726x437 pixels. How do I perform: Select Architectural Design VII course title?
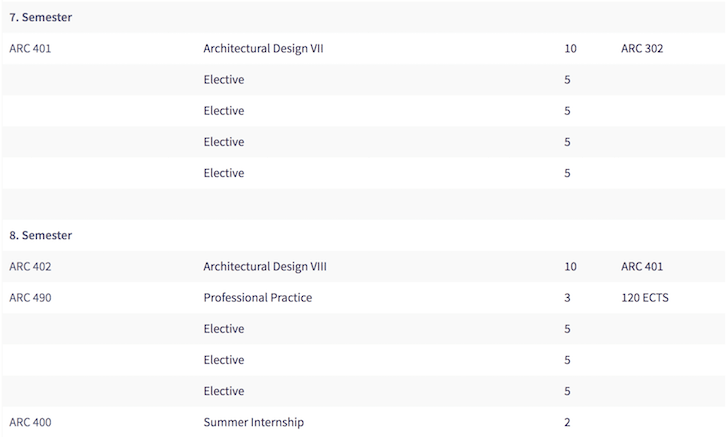coord(263,49)
